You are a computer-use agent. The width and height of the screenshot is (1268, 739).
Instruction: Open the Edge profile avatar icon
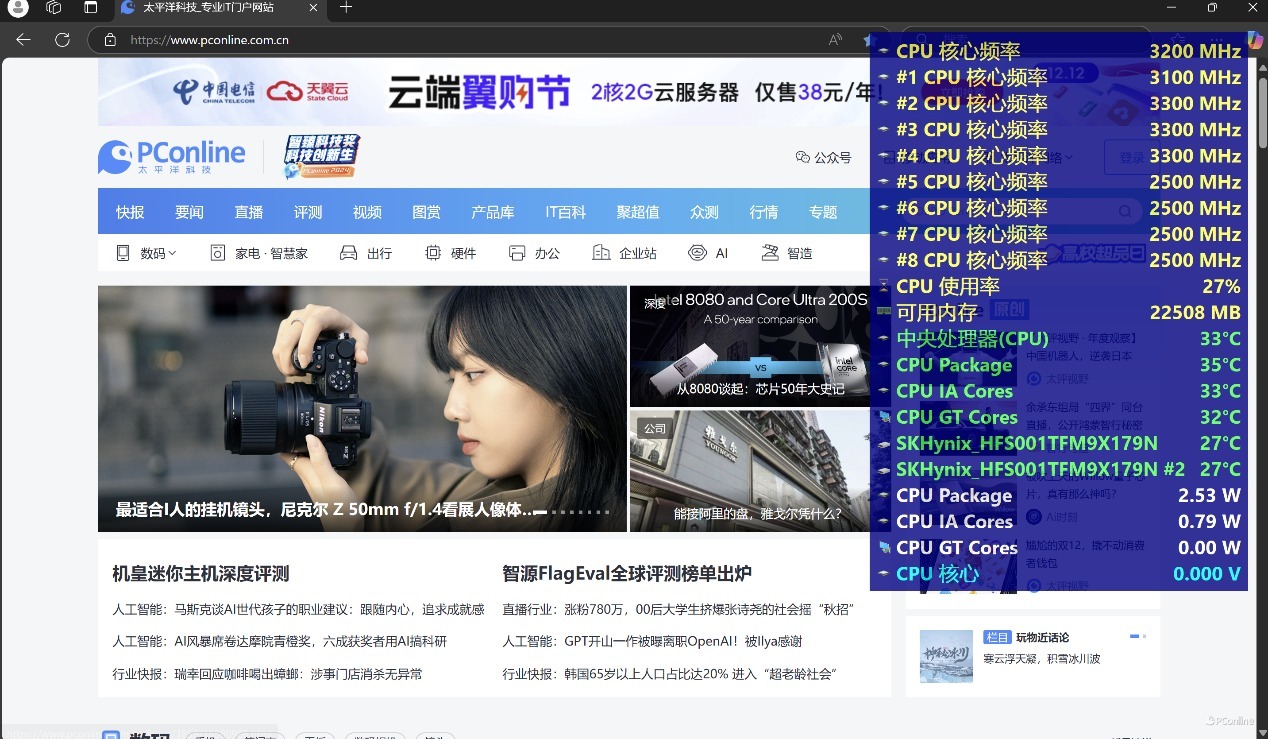pos(18,8)
